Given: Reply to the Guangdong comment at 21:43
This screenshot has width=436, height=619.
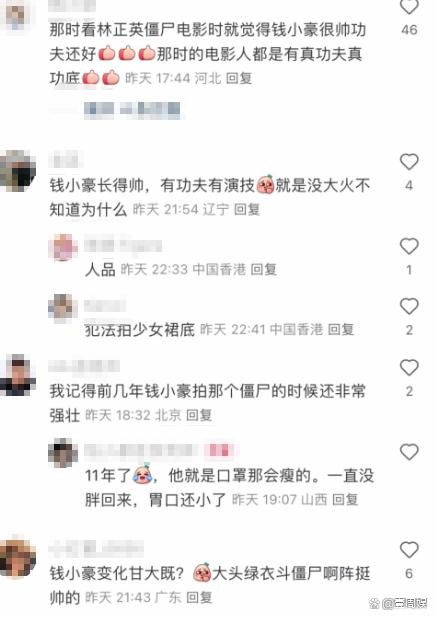Looking at the screenshot, I should click(199, 597).
